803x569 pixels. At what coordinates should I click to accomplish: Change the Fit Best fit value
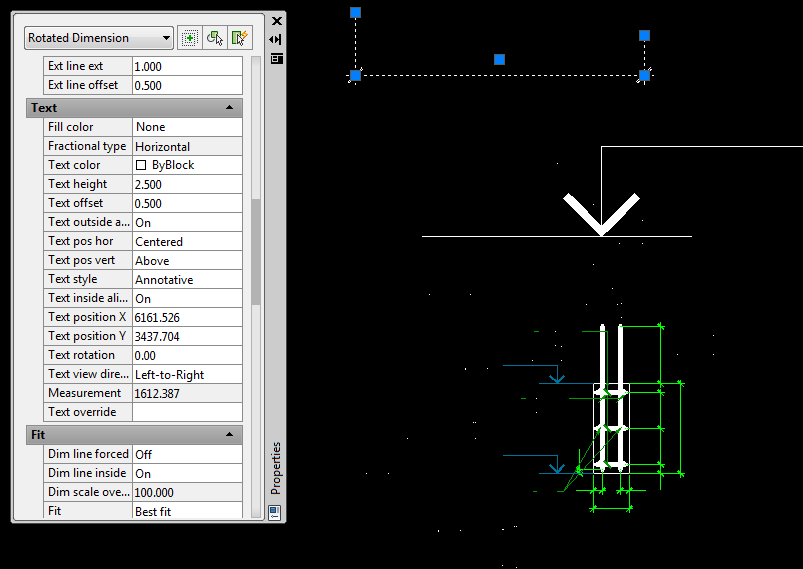click(x=187, y=511)
